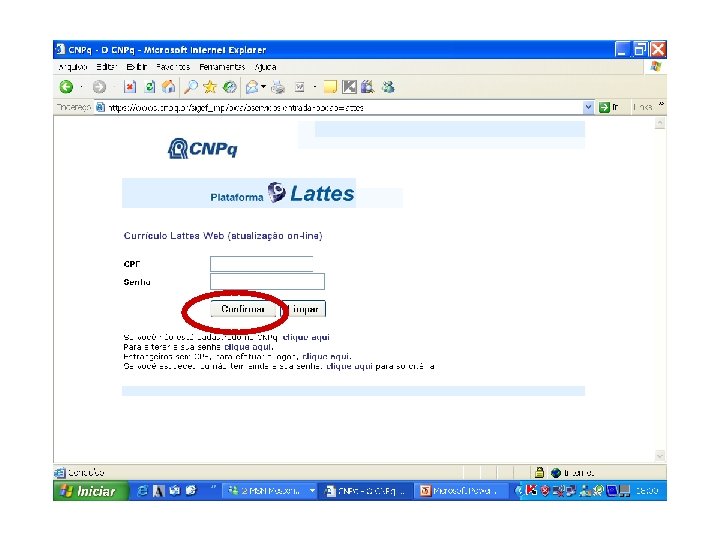Open the Exibir menu
The width and height of the screenshot is (720, 540).
click(x=136, y=67)
